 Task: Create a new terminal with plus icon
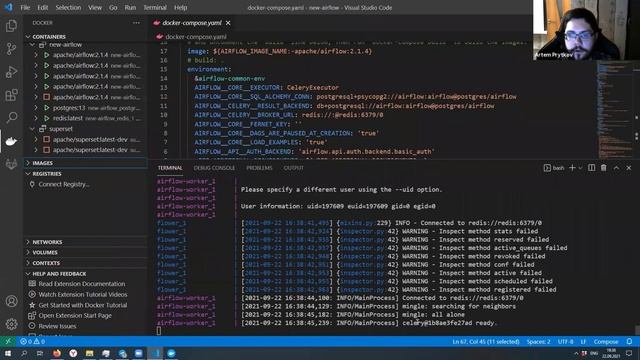pos(572,168)
